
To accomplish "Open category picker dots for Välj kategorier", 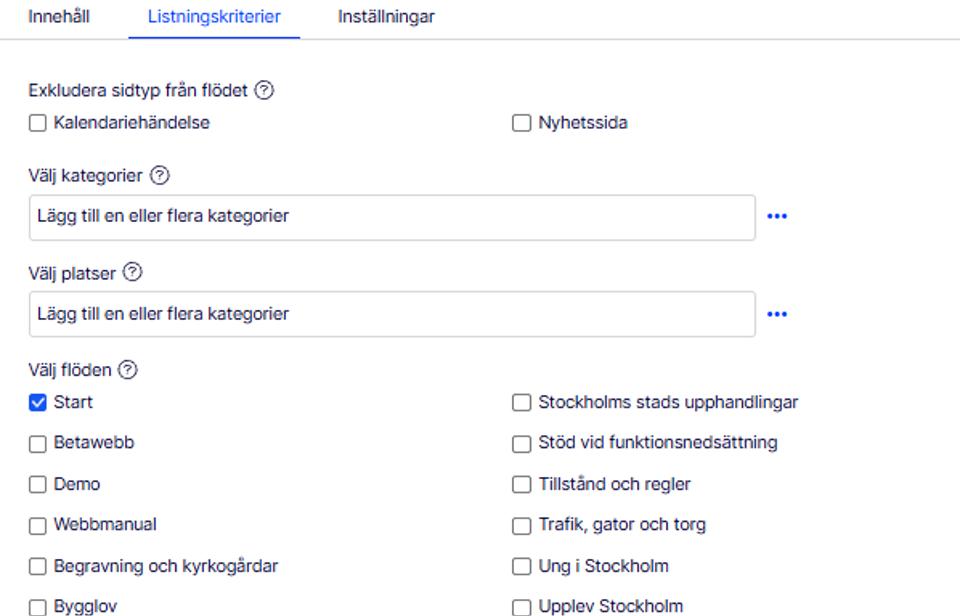I will [x=777, y=216].
